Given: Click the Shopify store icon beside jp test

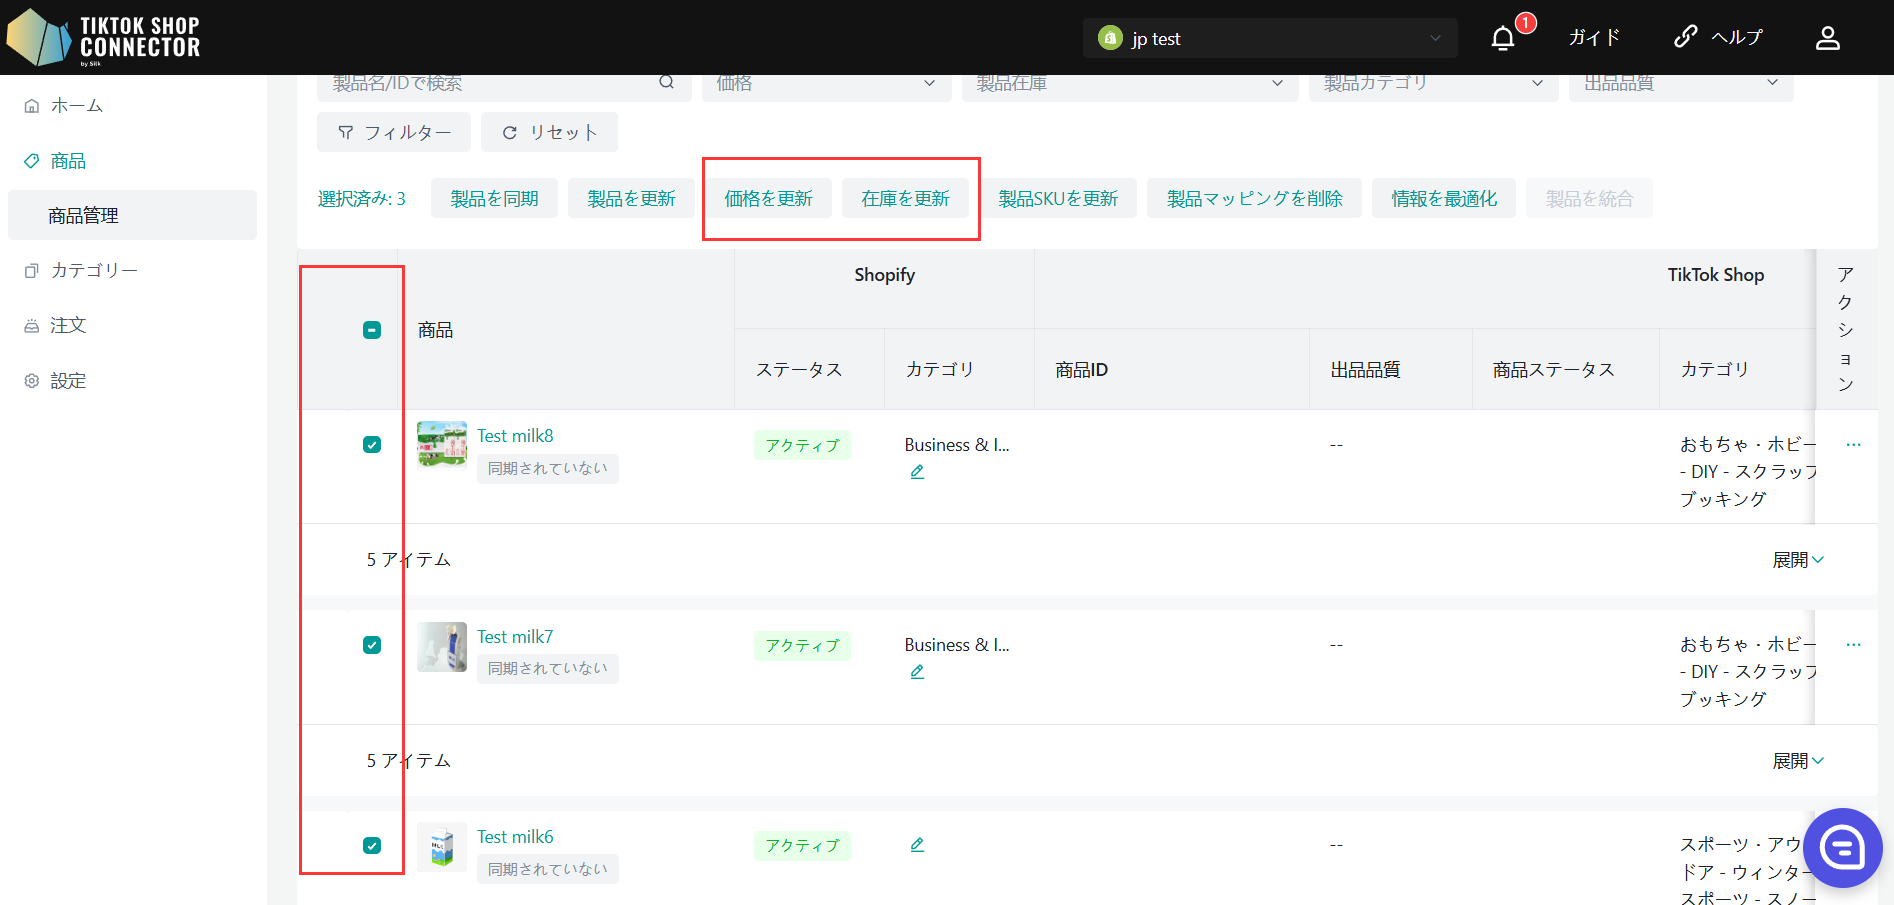Looking at the screenshot, I should coord(1110,38).
